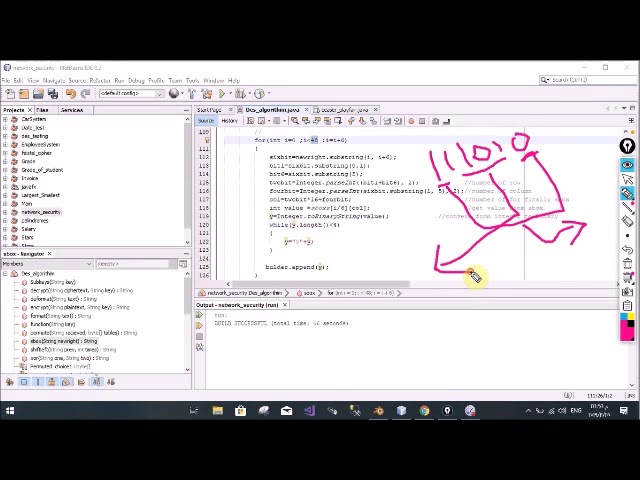This screenshot has height=480, width=640.
Task: Run the project with green play icon
Action: click(x=222, y=94)
